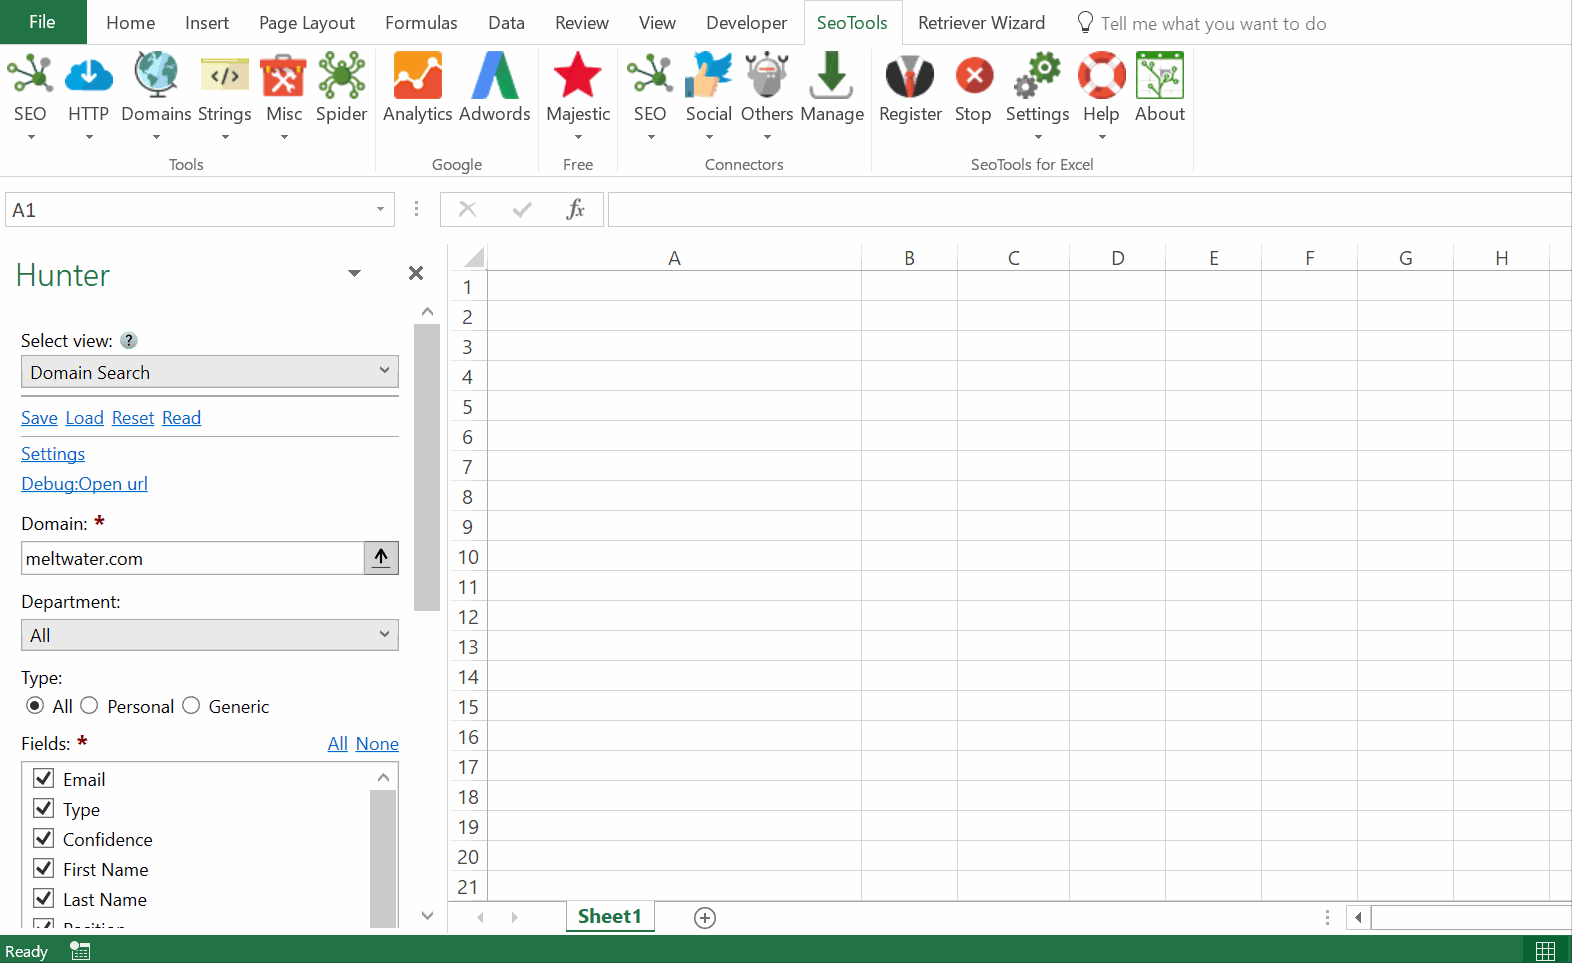The height and width of the screenshot is (963, 1572).
Task: Click the cancel formula X icon
Action: (467, 210)
